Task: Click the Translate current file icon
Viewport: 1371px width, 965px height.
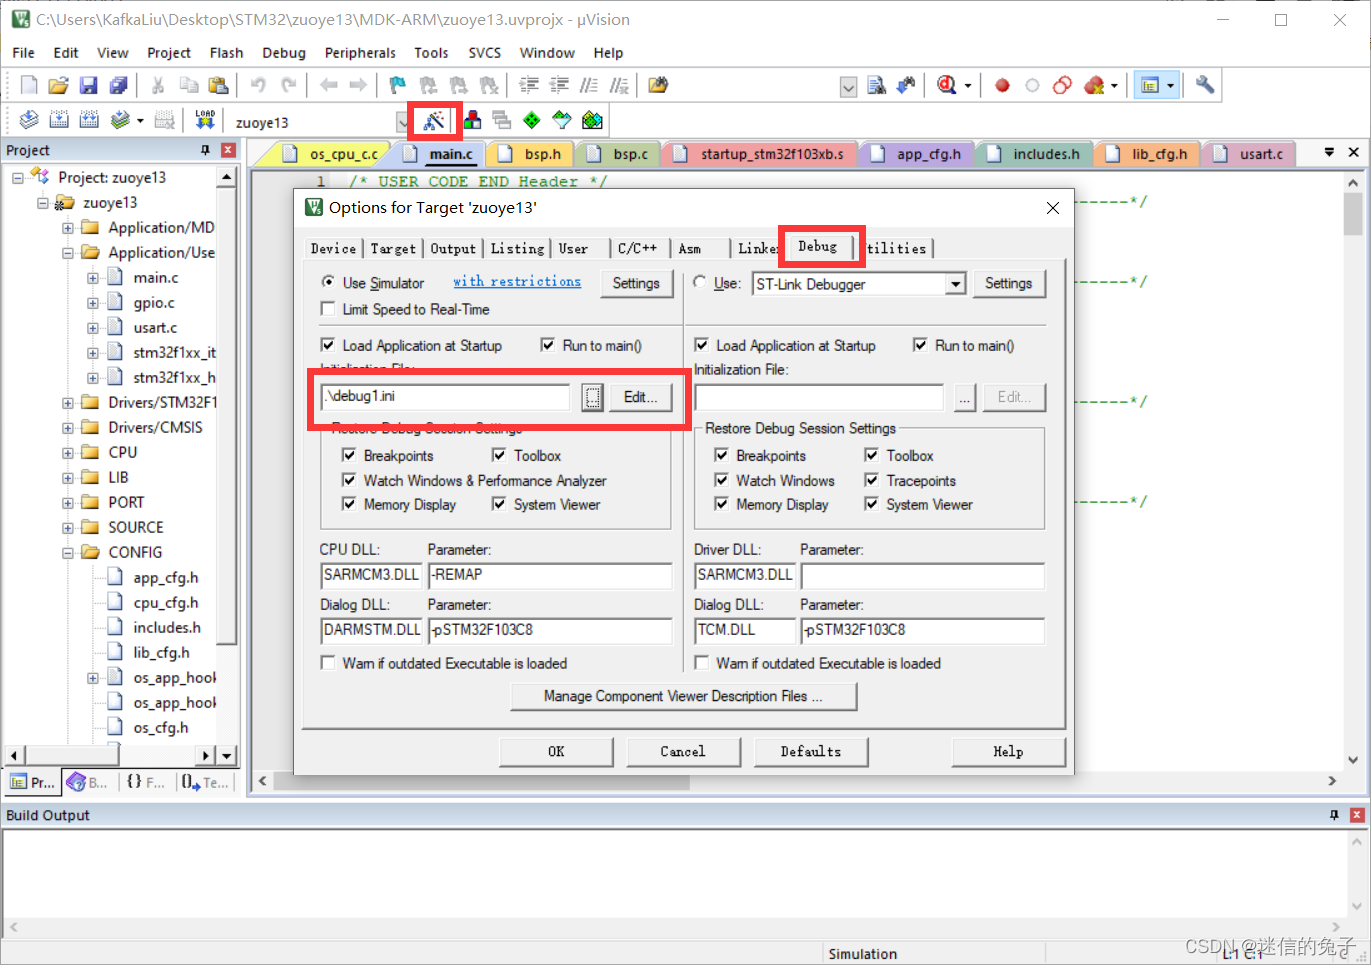Action: point(29,121)
